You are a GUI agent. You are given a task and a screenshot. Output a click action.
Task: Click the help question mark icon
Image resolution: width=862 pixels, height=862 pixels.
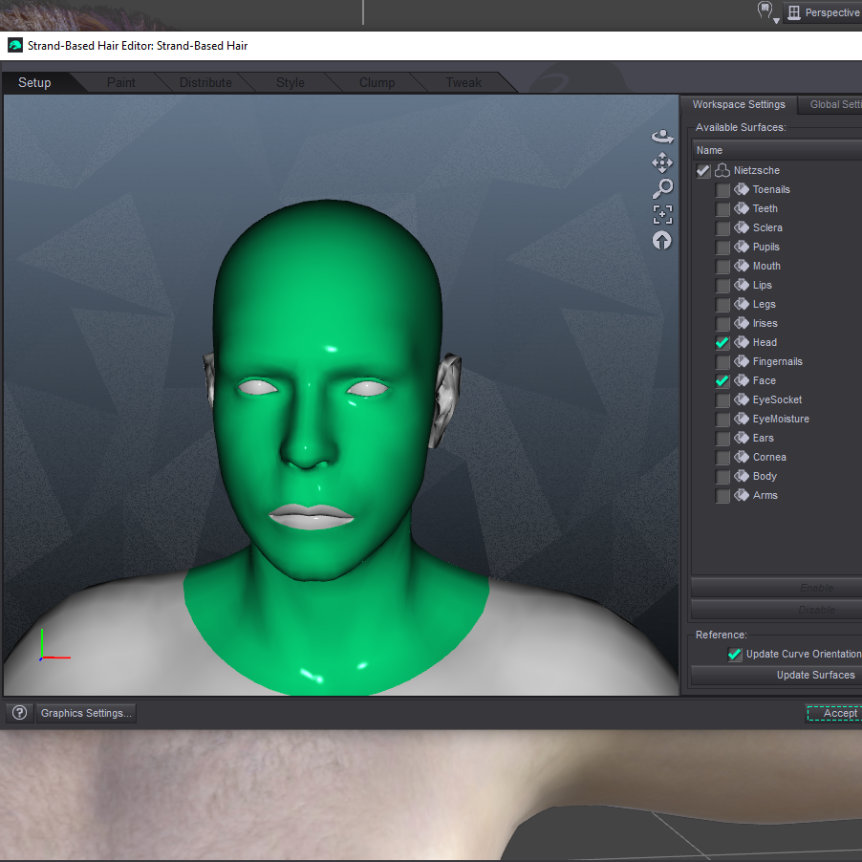click(19, 713)
